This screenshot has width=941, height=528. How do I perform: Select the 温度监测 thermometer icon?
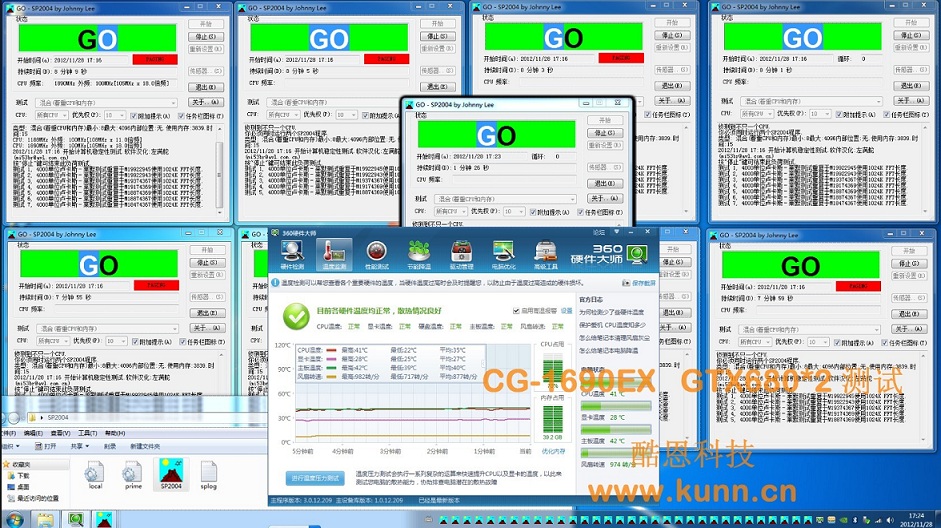pos(334,254)
